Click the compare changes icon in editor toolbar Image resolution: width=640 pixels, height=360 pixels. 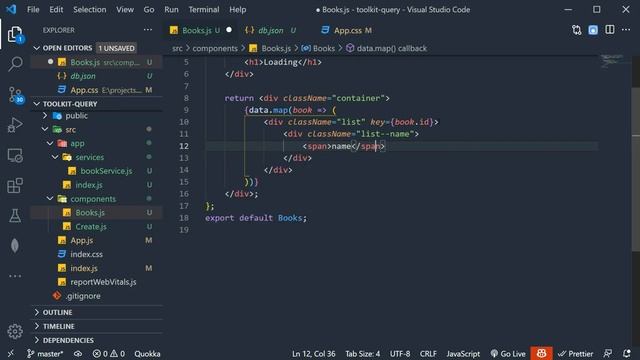point(576,30)
